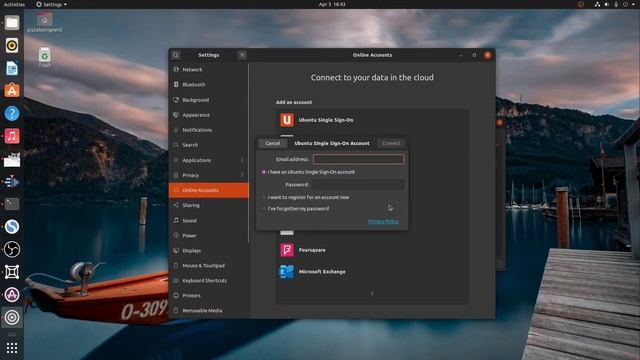Click the Settings gear in the dock

(12, 317)
